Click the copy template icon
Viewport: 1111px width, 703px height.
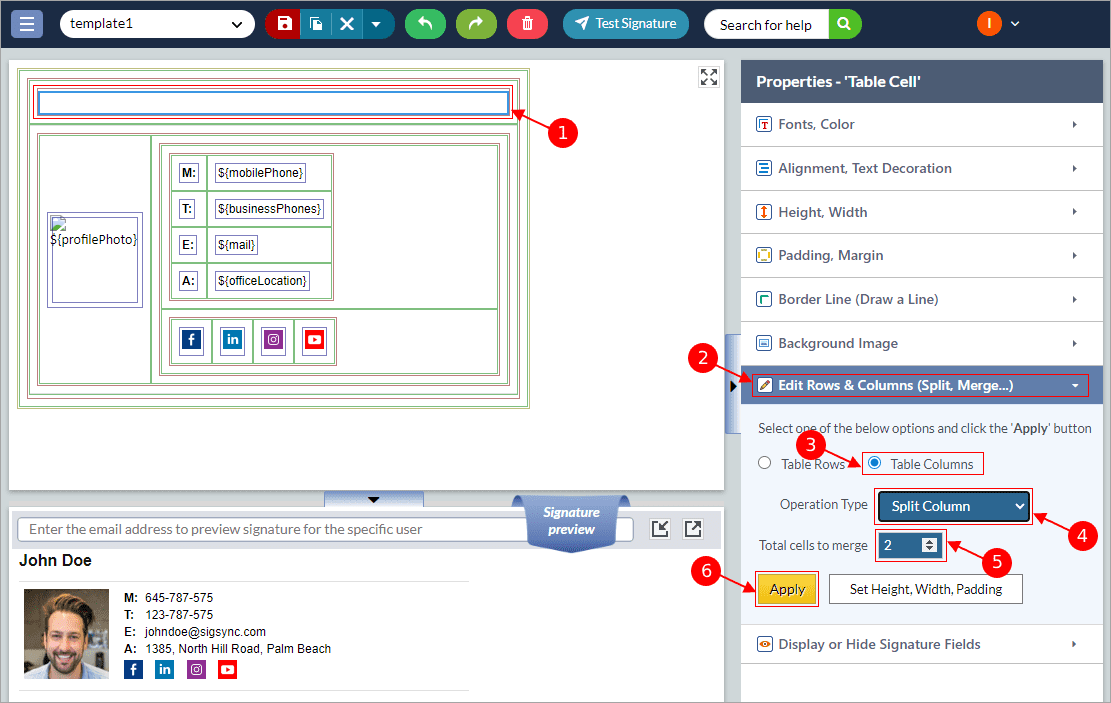click(x=316, y=23)
